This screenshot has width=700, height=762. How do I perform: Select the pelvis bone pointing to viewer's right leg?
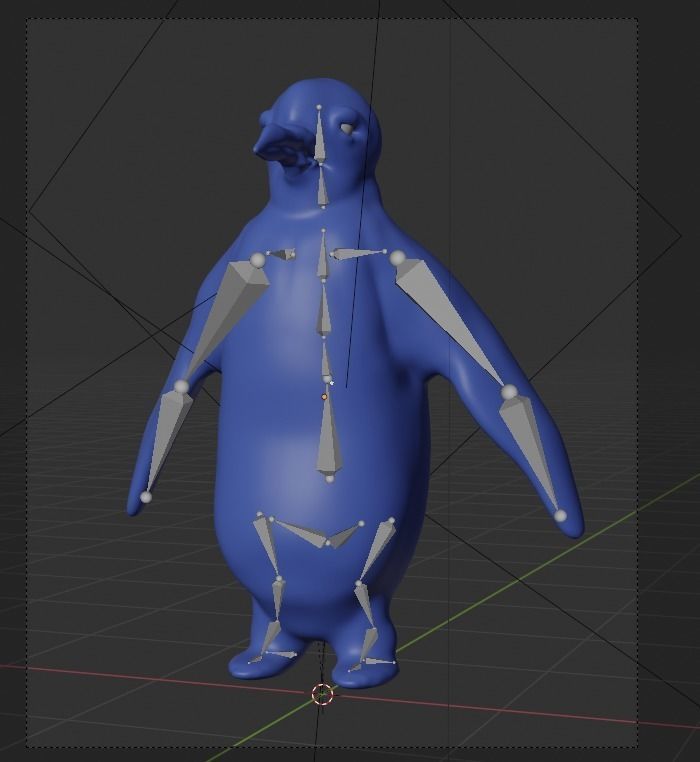coord(345,536)
